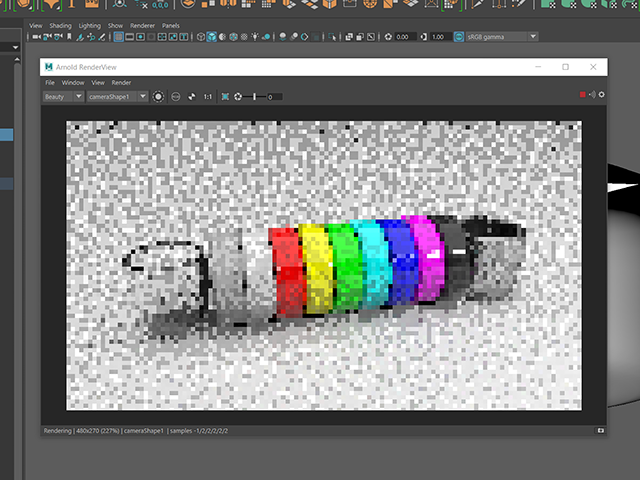Image resolution: width=640 pixels, height=480 pixels.
Task: Expand the left panel dropdown arrow
Action: 15,47
